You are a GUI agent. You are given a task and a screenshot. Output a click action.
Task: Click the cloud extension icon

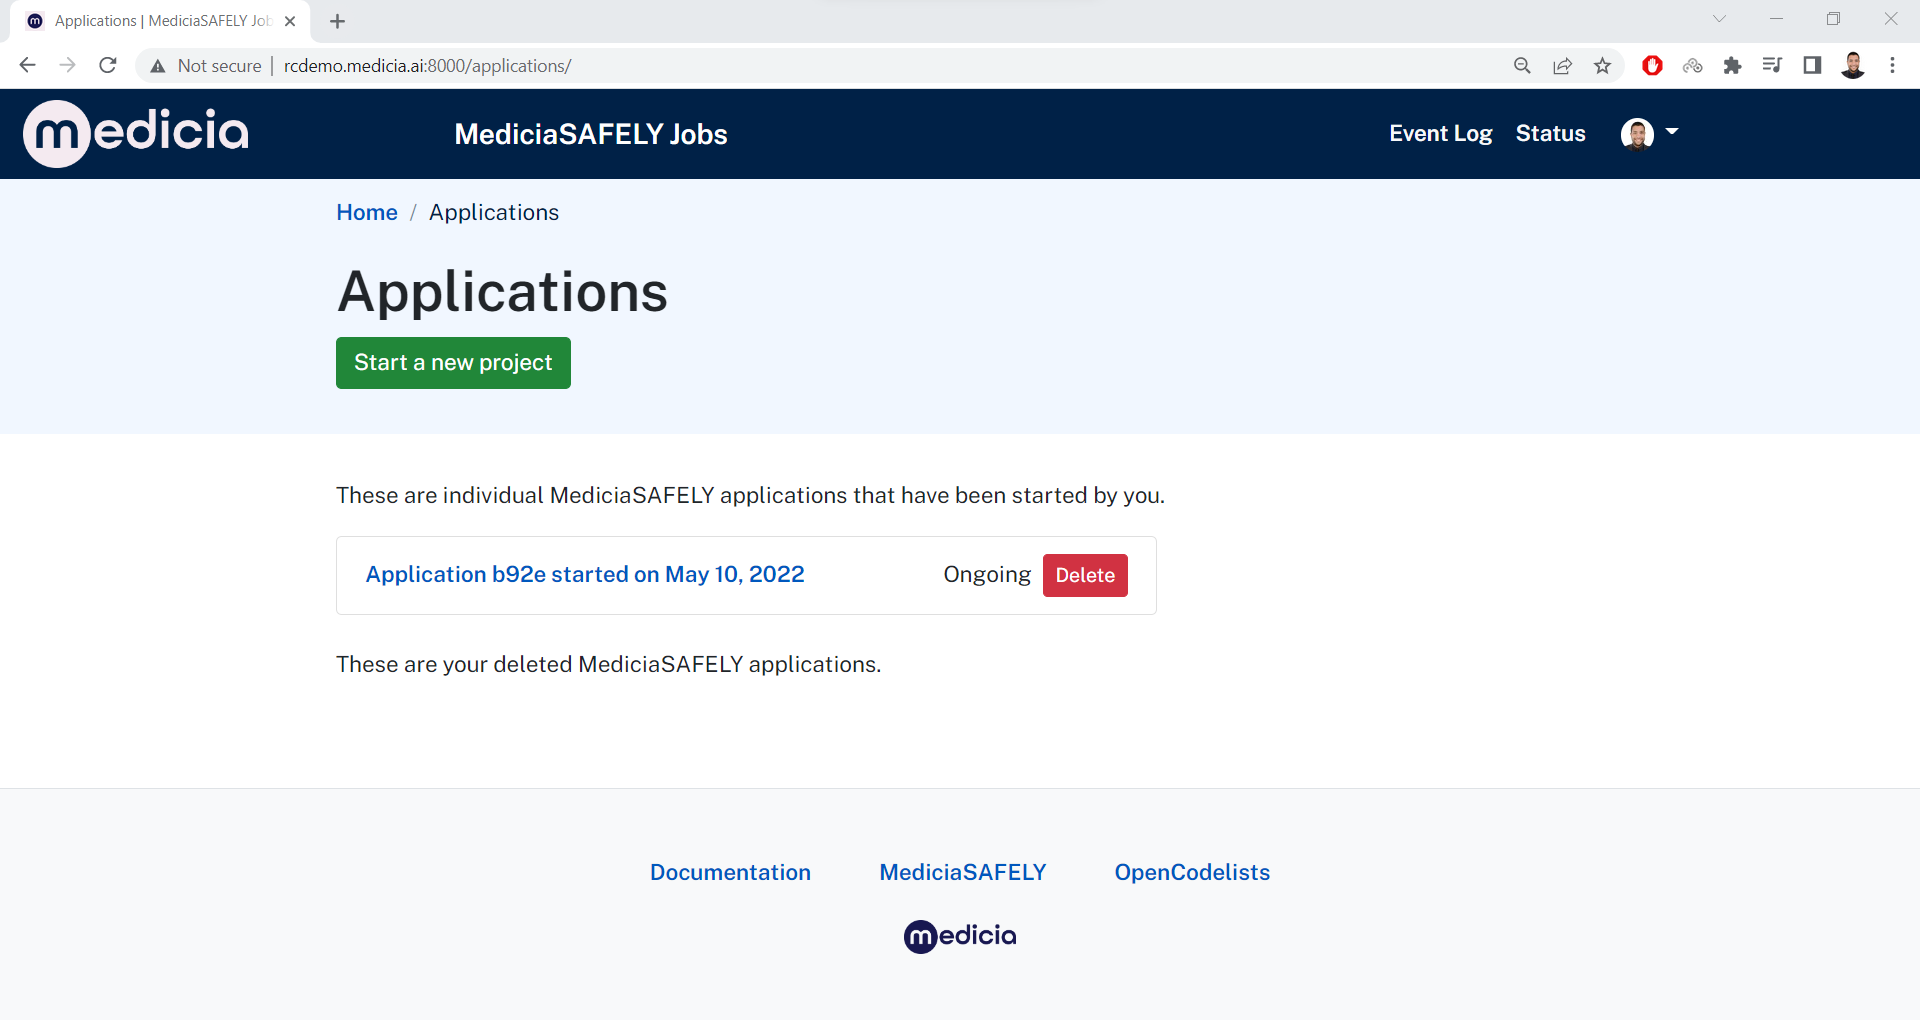[x=1692, y=65]
